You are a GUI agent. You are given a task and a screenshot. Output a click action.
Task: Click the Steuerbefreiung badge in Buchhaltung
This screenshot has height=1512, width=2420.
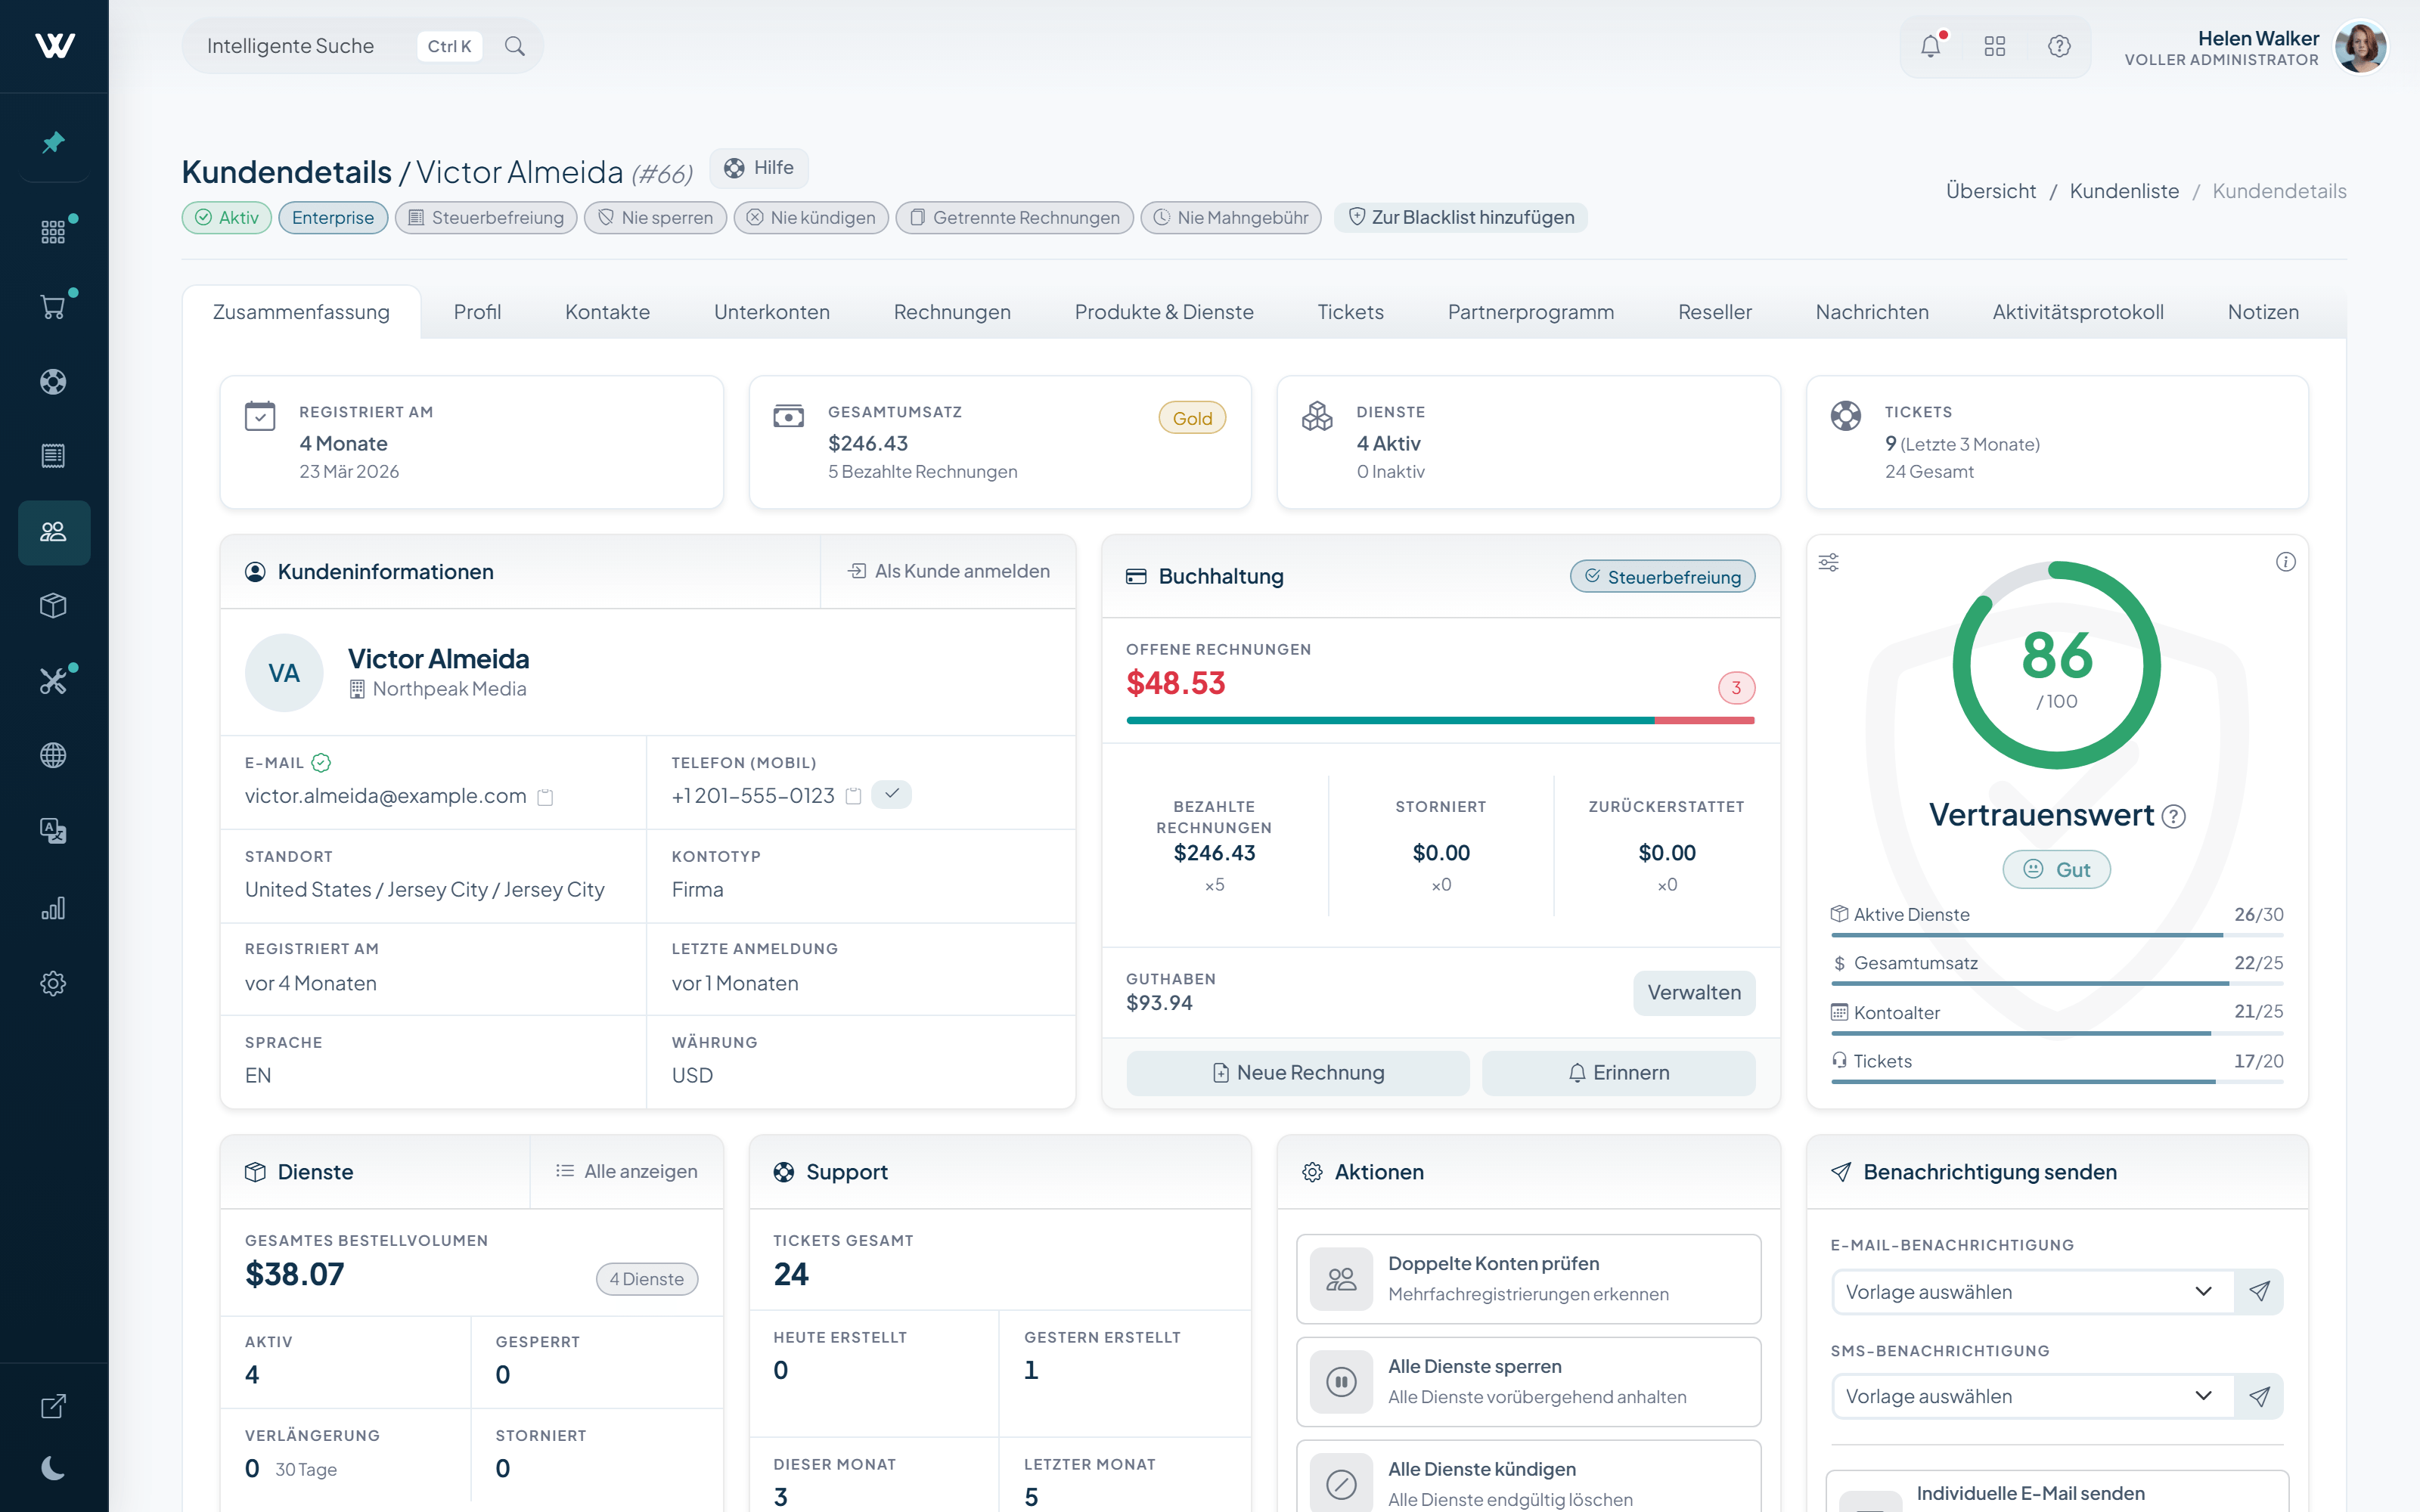[1662, 576]
